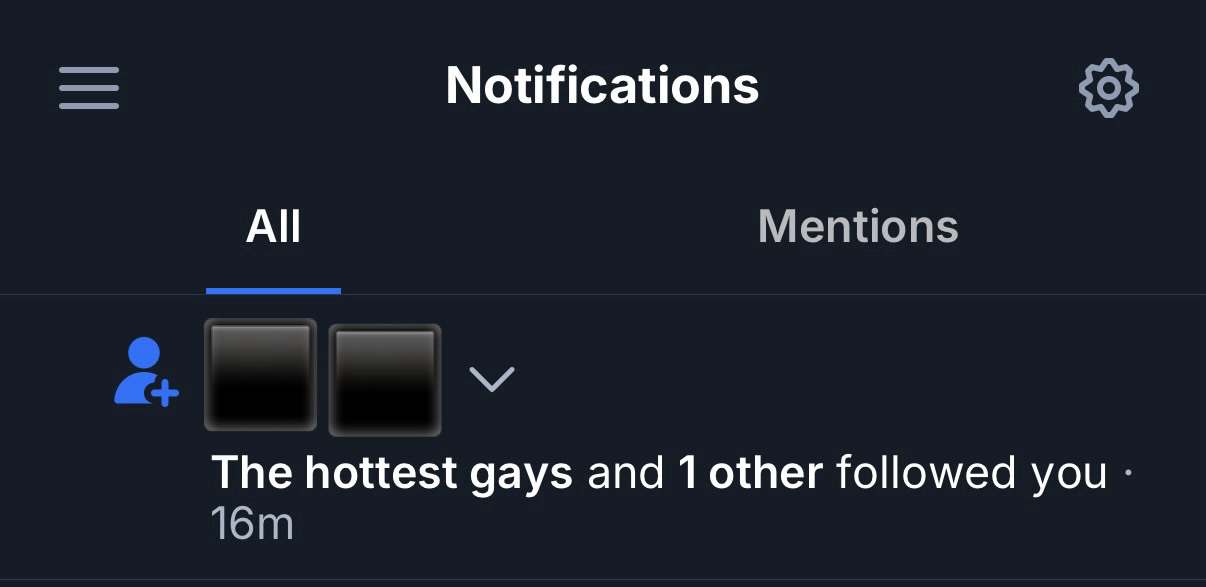Click the blue underline beneath All

273,290
